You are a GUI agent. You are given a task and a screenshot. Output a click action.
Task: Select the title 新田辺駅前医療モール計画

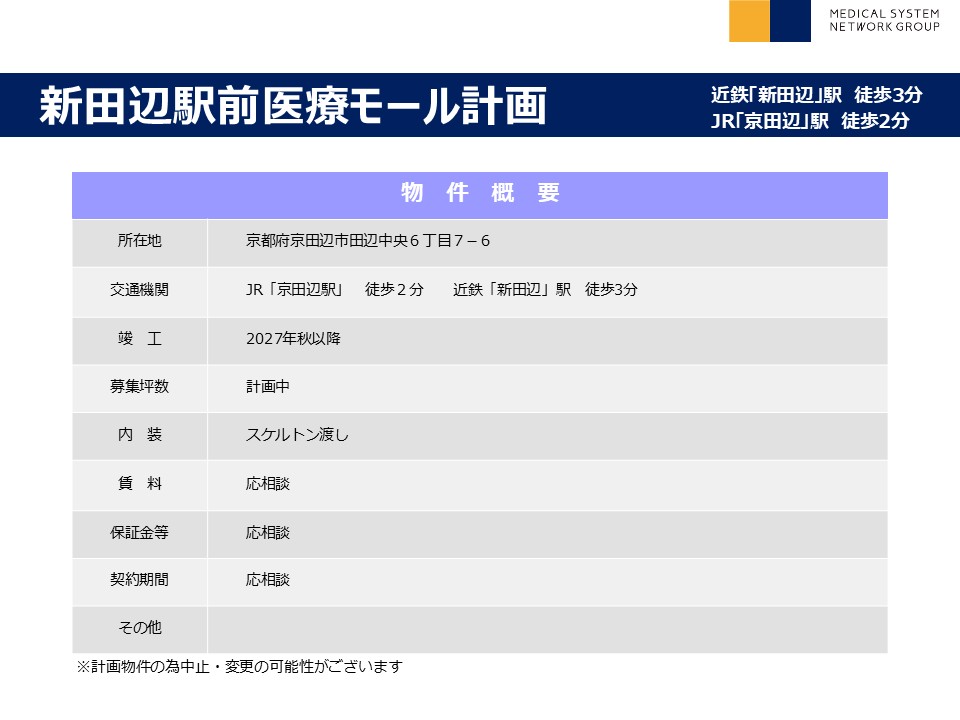point(293,105)
